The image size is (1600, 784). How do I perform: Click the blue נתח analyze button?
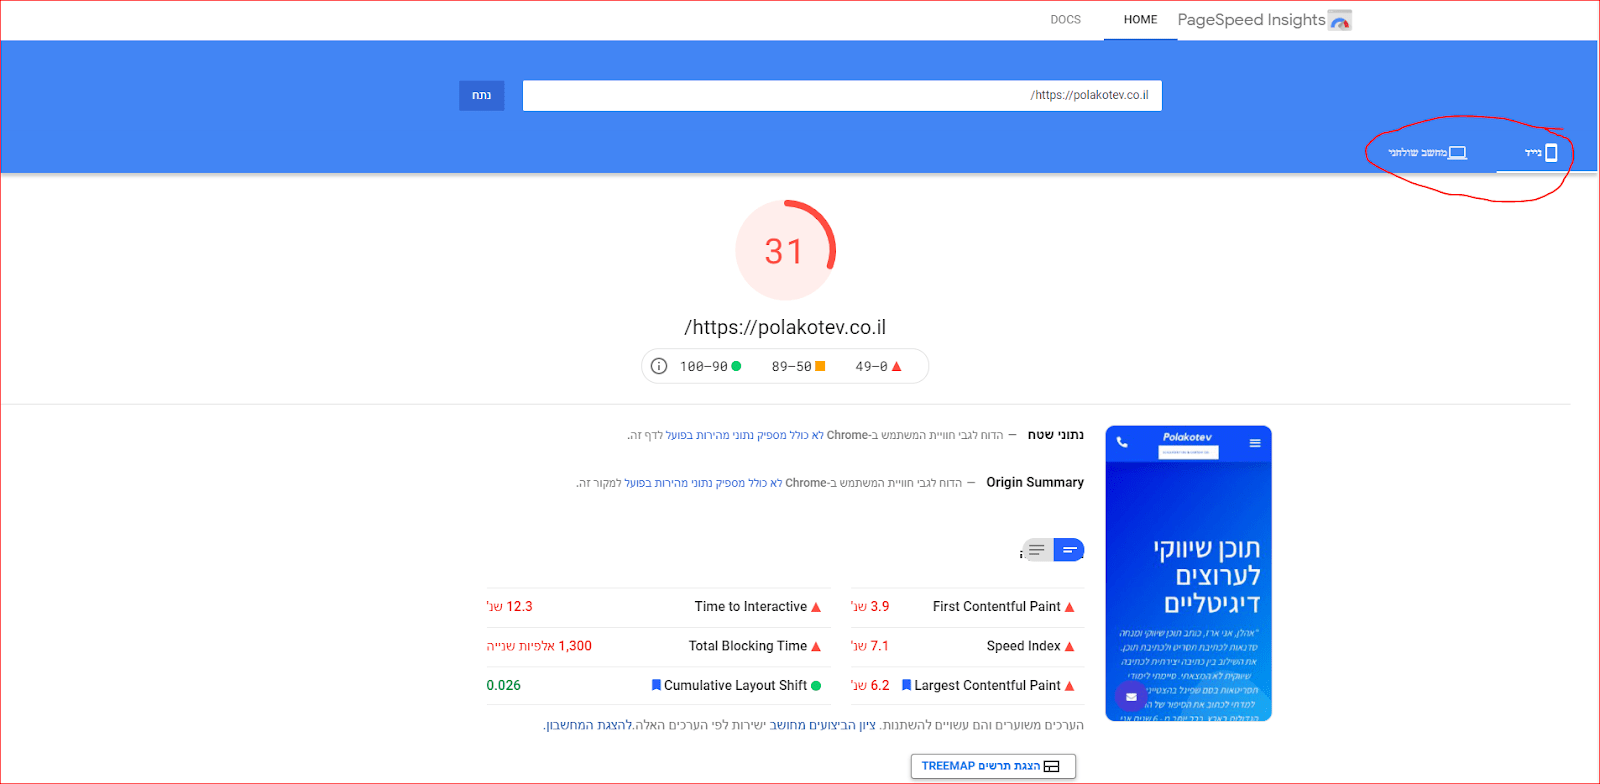482,96
